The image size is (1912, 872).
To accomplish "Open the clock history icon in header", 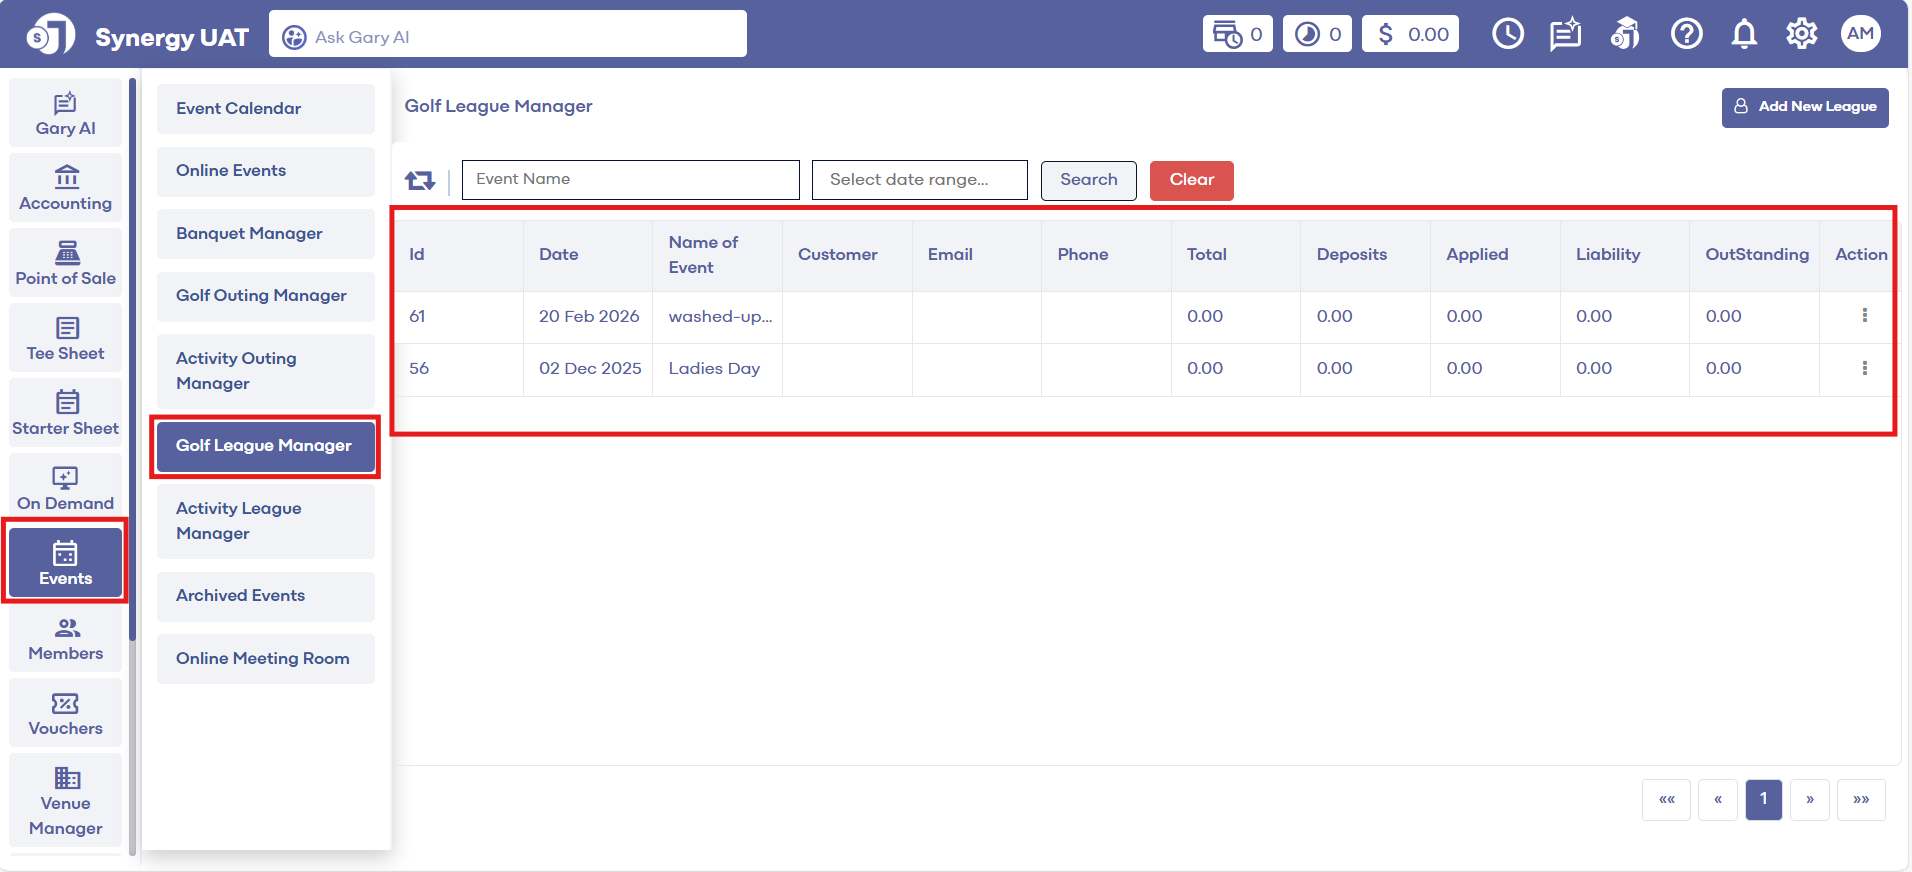I will coord(1507,34).
